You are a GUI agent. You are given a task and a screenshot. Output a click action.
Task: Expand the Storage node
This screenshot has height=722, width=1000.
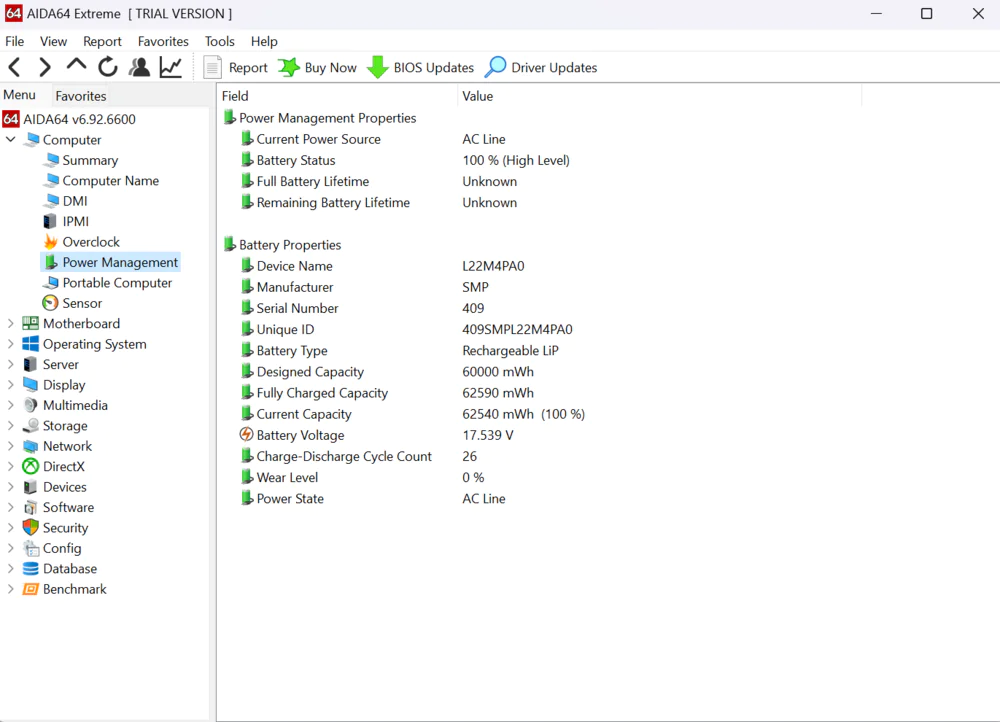tap(11, 425)
